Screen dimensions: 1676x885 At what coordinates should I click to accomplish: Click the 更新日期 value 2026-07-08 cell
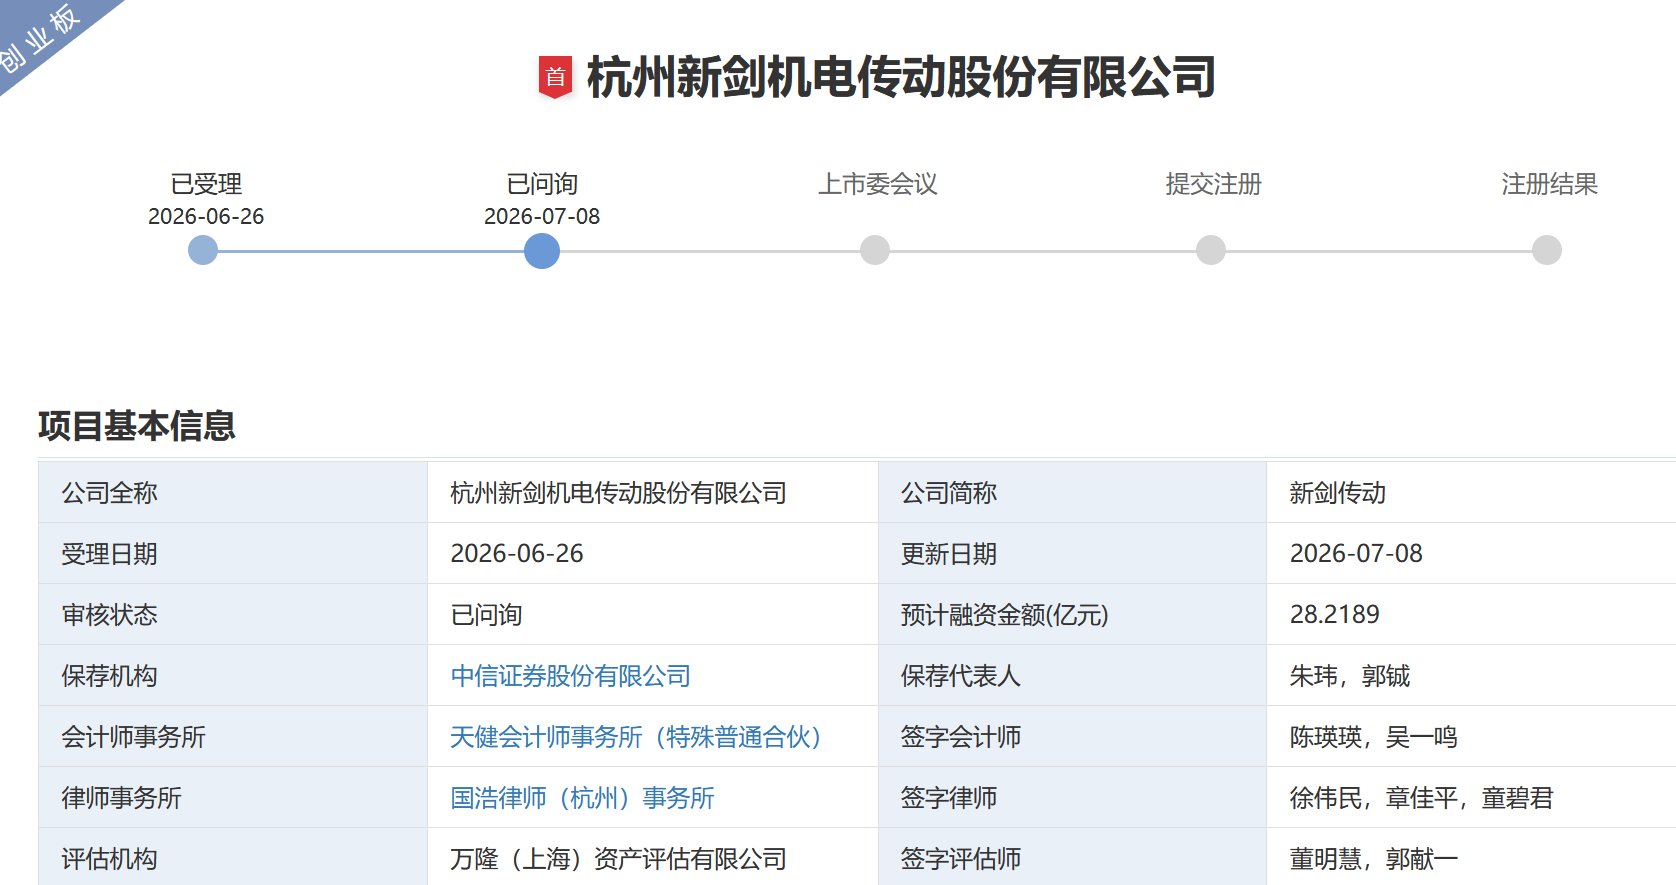[1471, 553]
